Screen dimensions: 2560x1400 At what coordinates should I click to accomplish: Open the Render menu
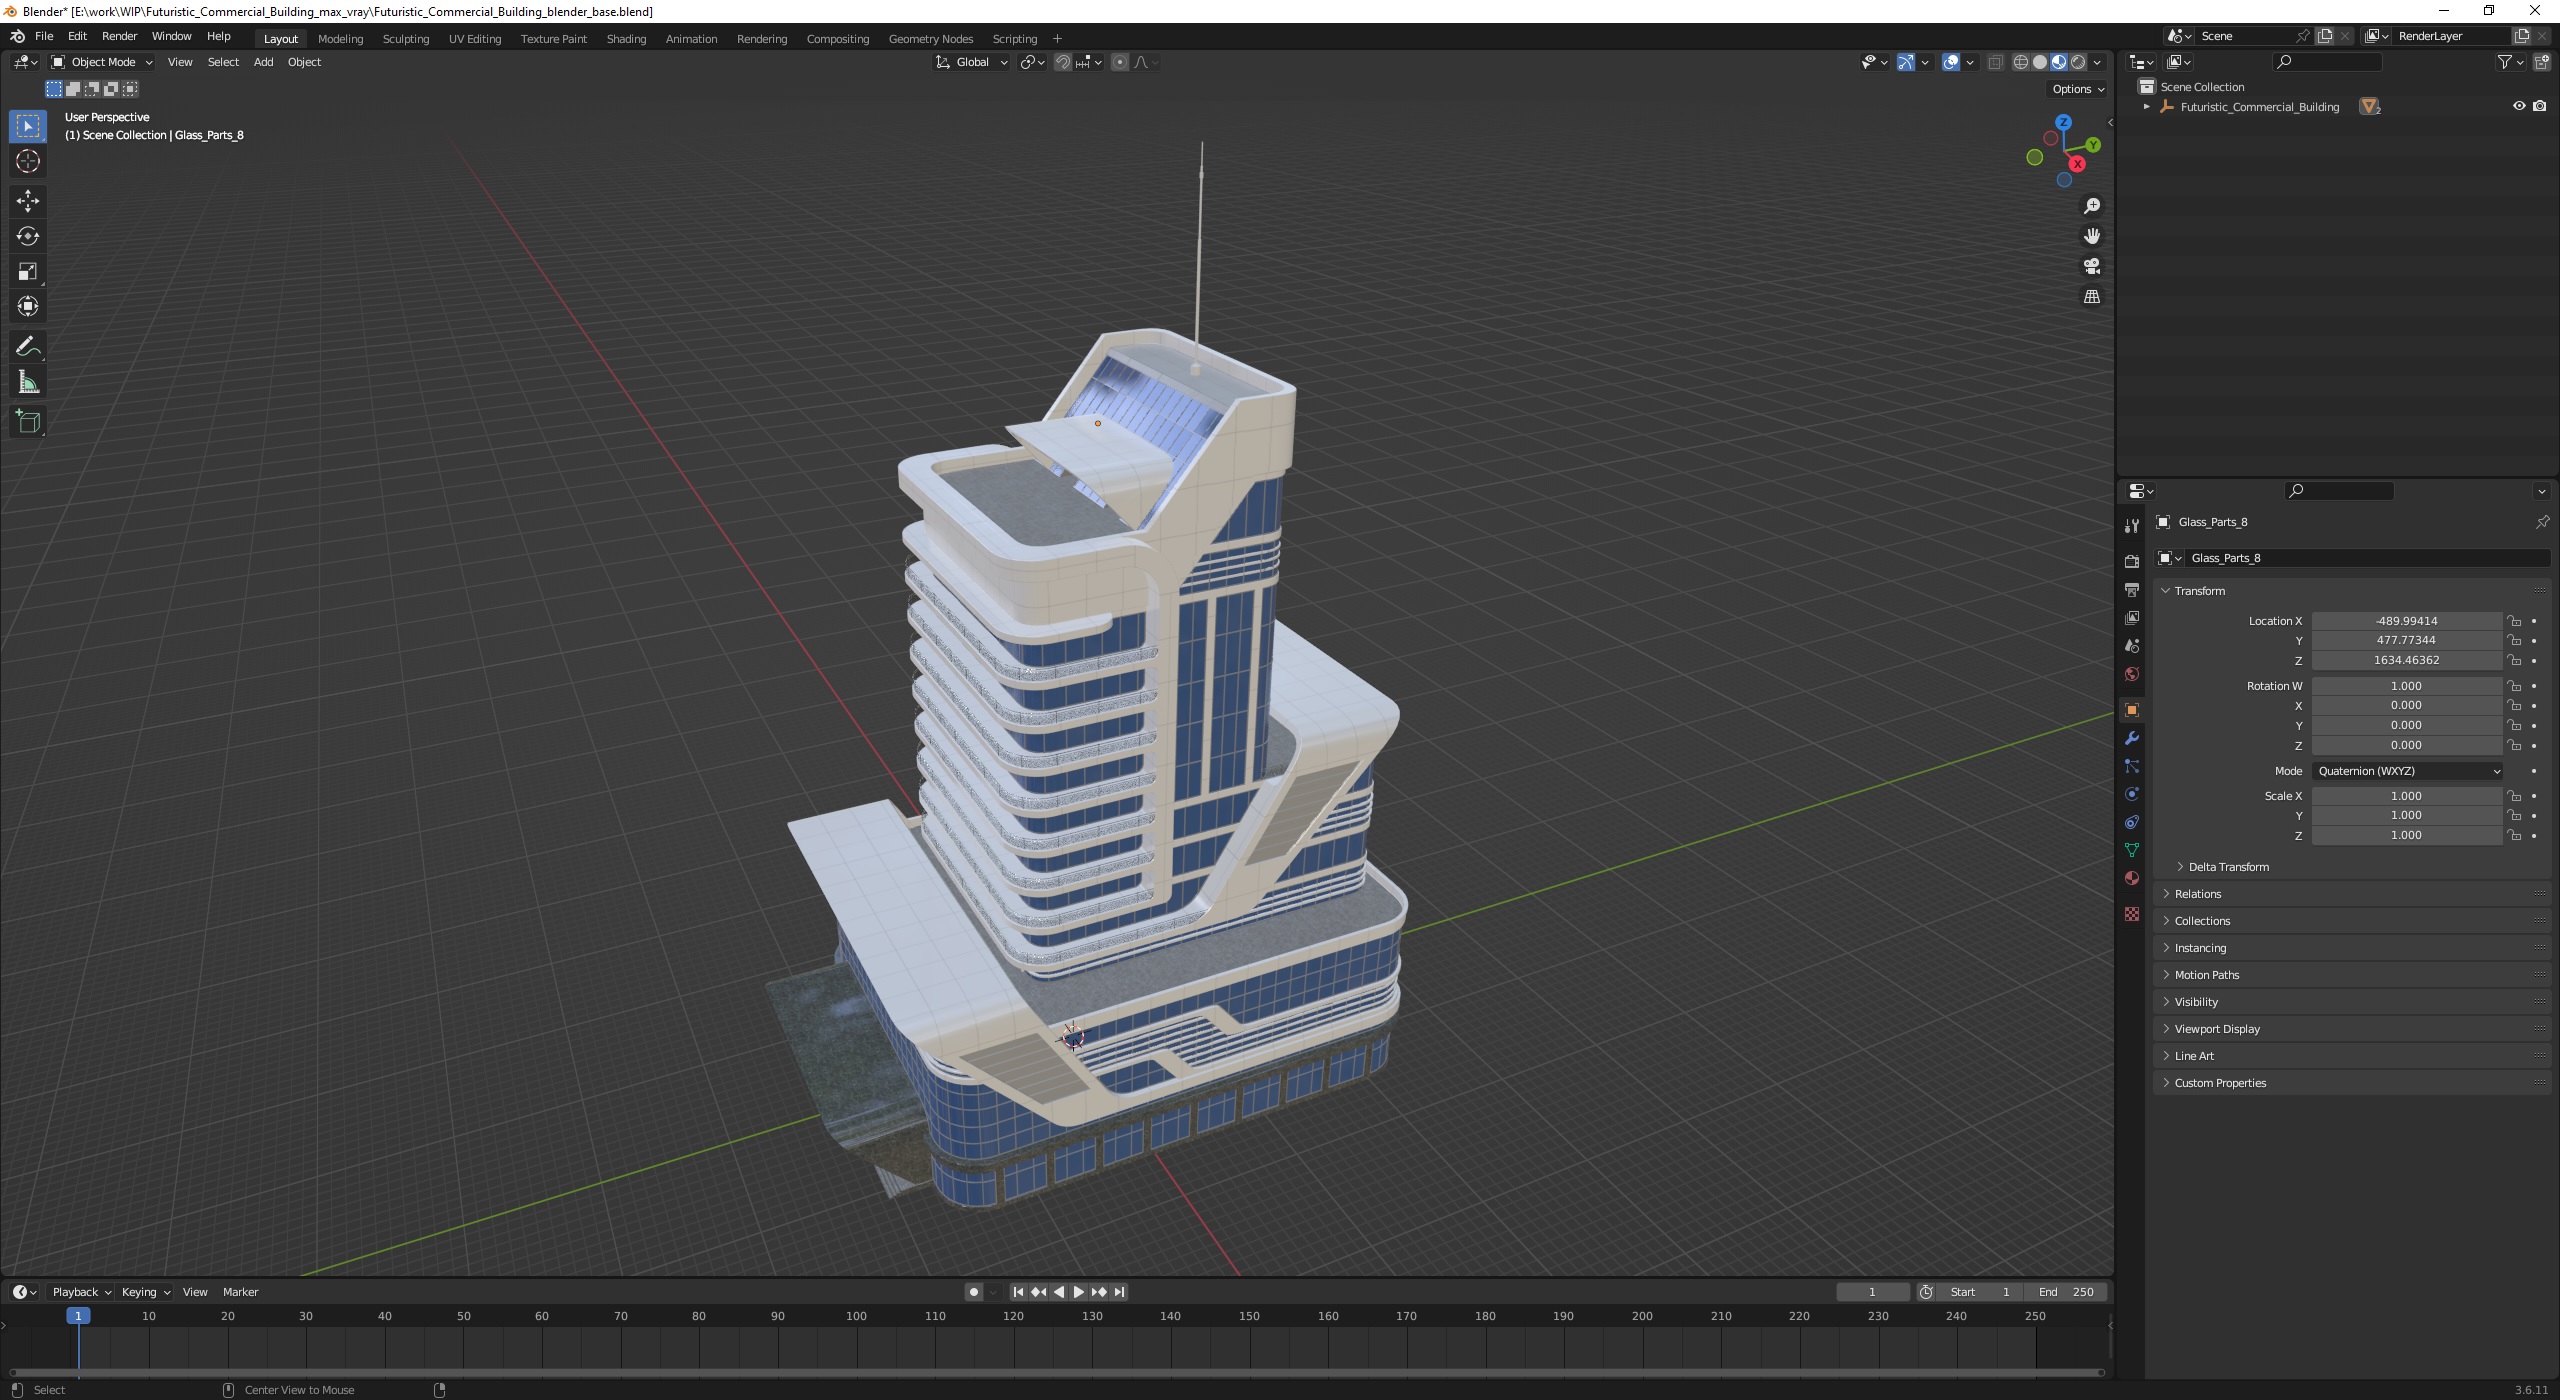coord(119,36)
